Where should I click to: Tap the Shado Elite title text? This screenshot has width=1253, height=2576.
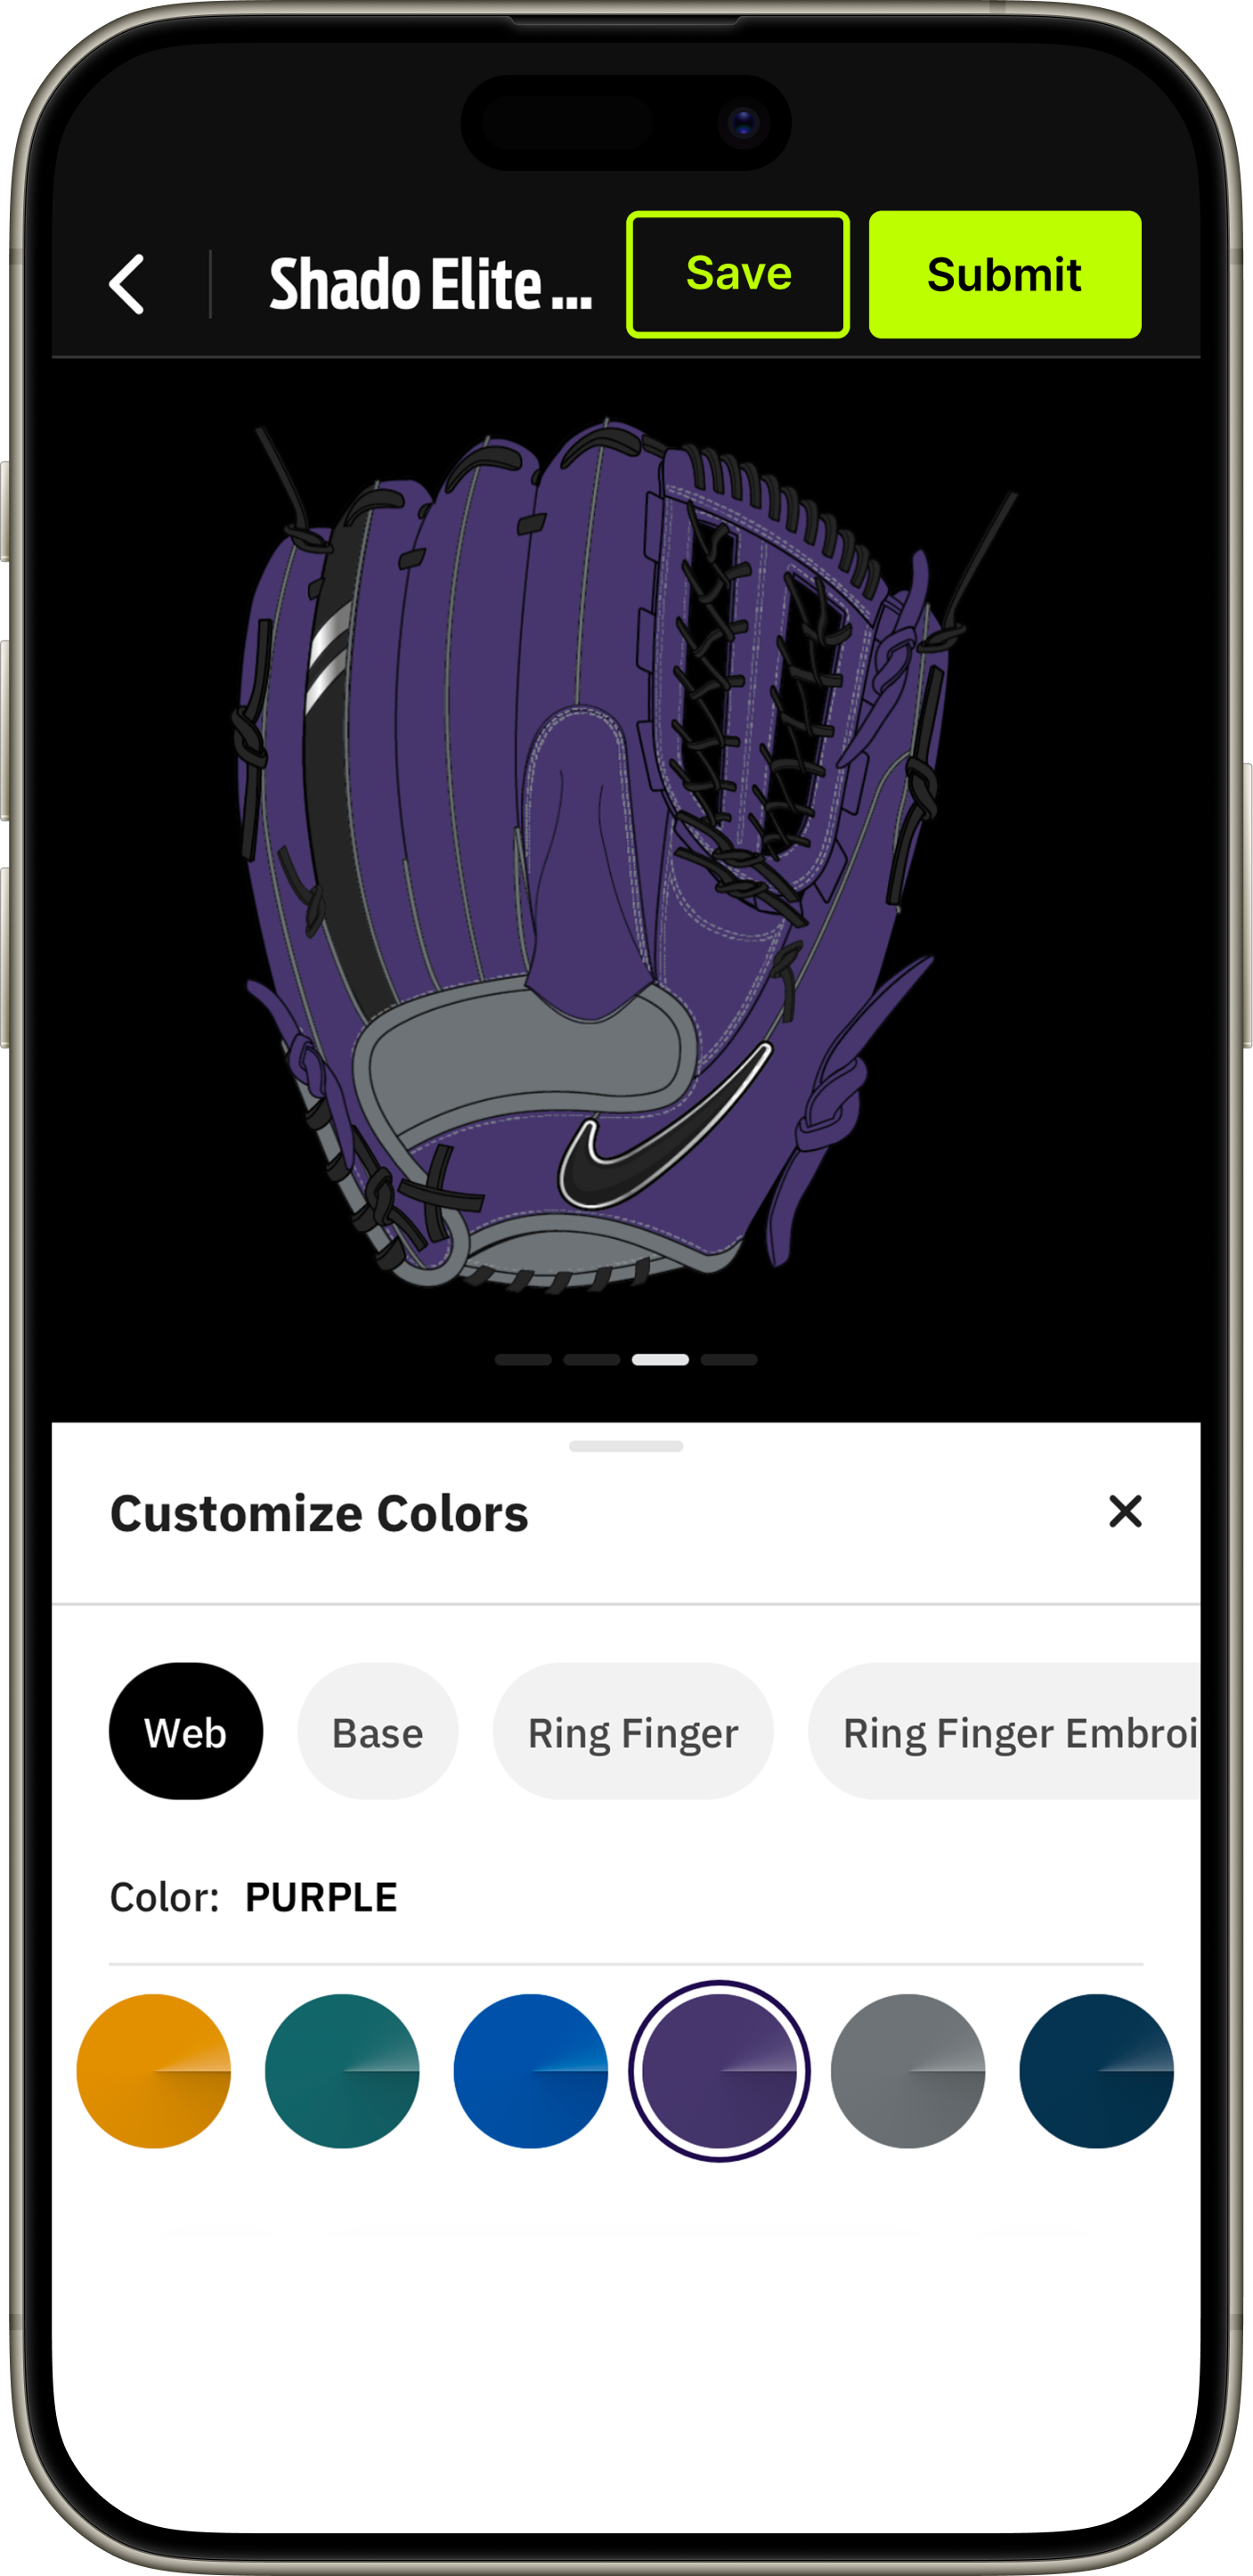pos(431,284)
